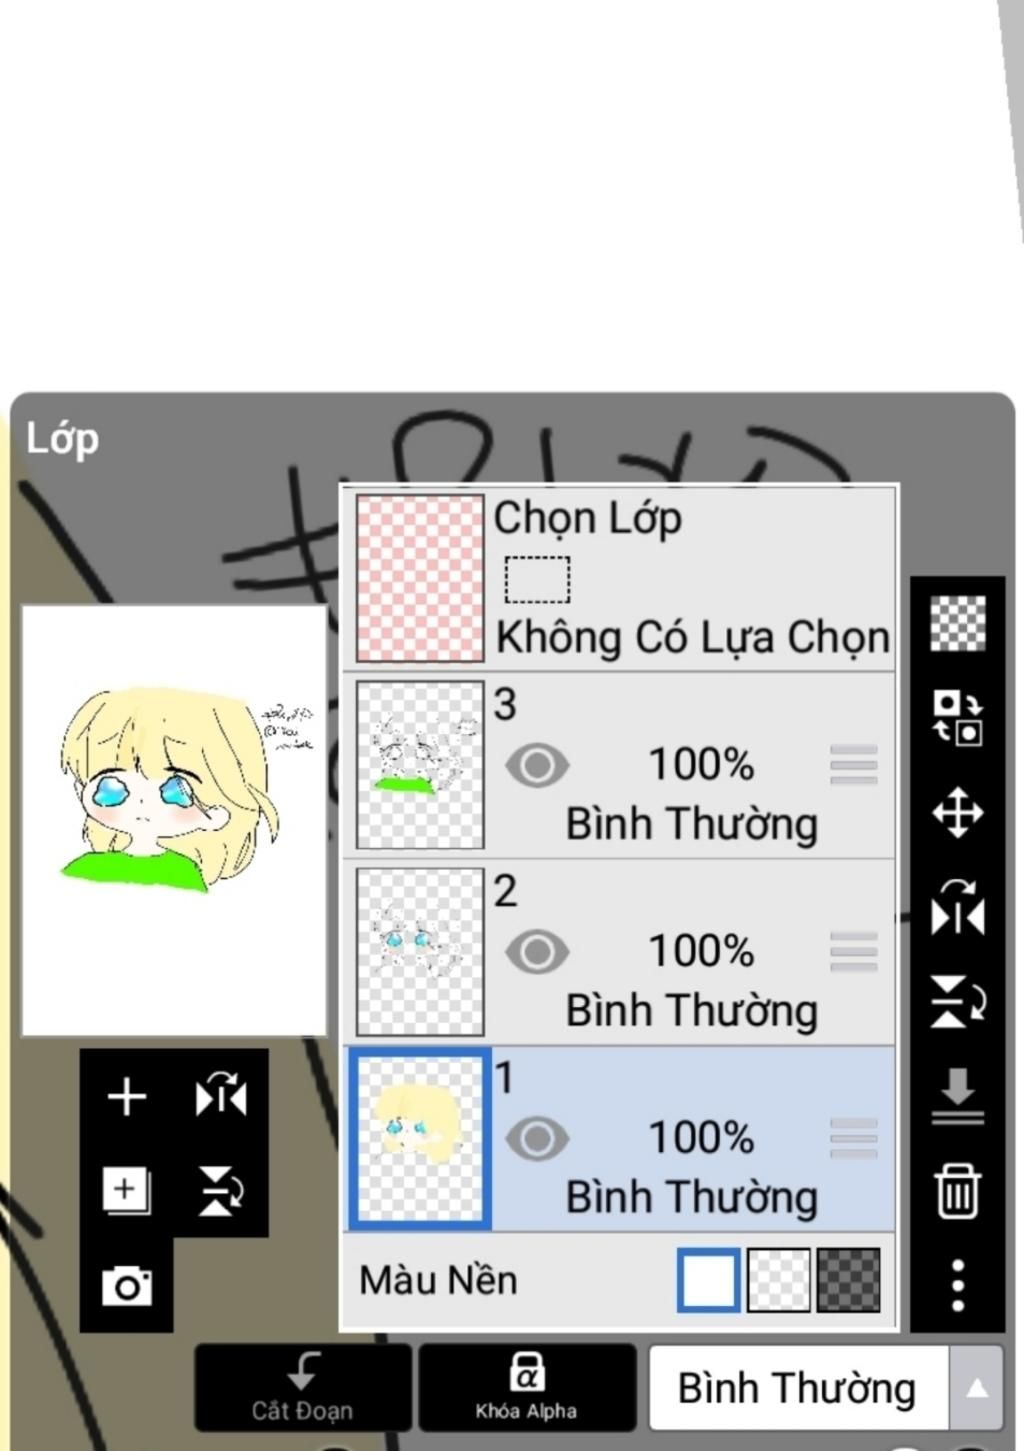Tap the merge layer down arrow icon
1024x1451 pixels.
tap(957, 1096)
